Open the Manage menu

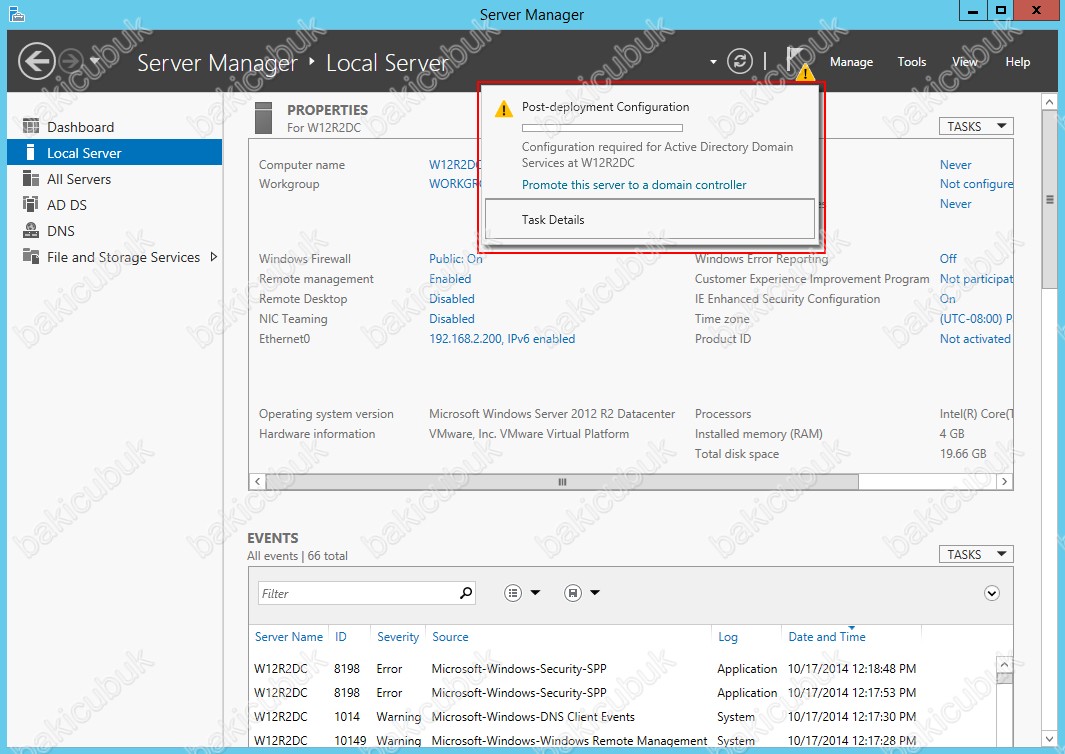pos(851,62)
